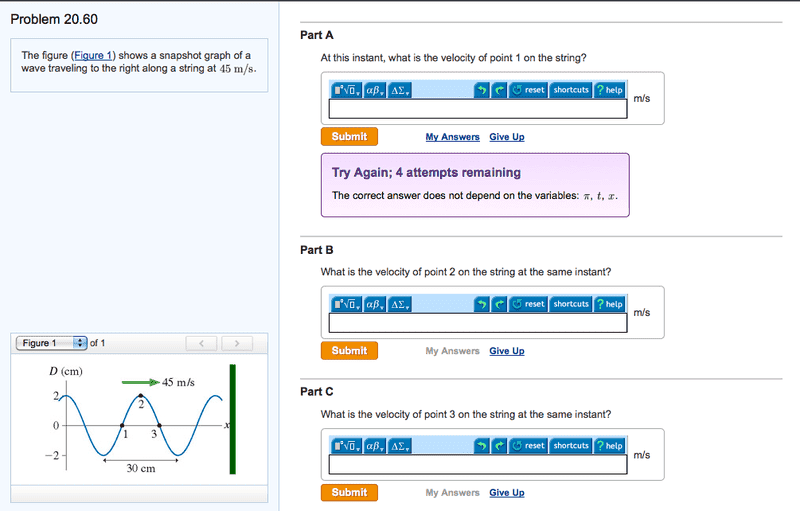Image resolution: width=800 pixels, height=511 pixels.
Task: Click Give Up link under Part B
Action: tap(506, 351)
